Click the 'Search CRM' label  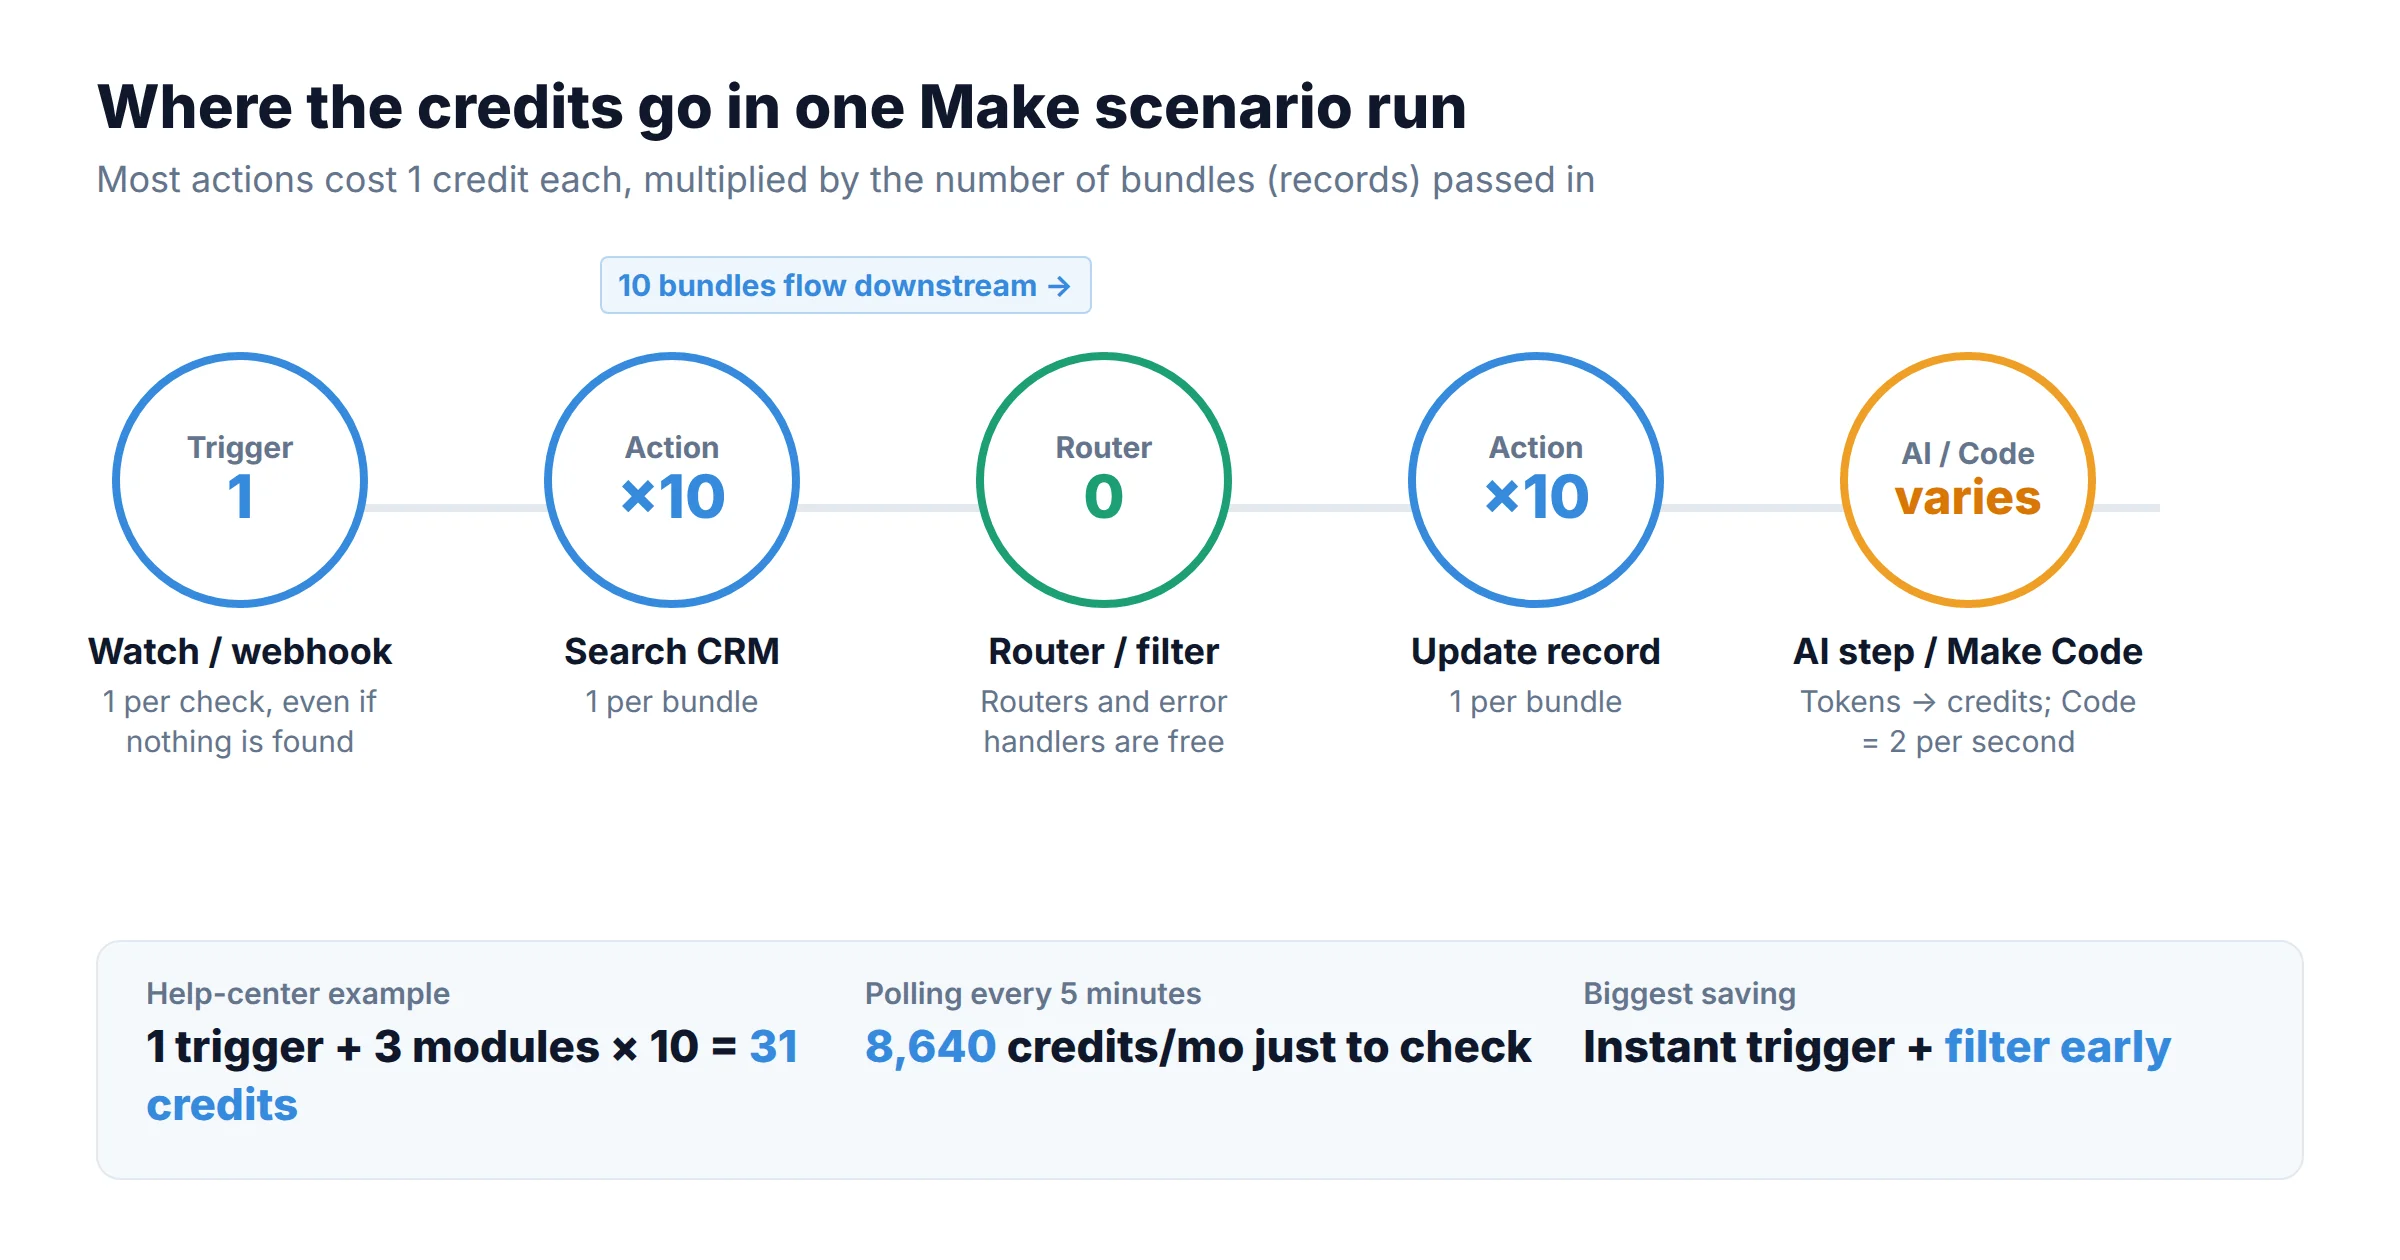(672, 651)
